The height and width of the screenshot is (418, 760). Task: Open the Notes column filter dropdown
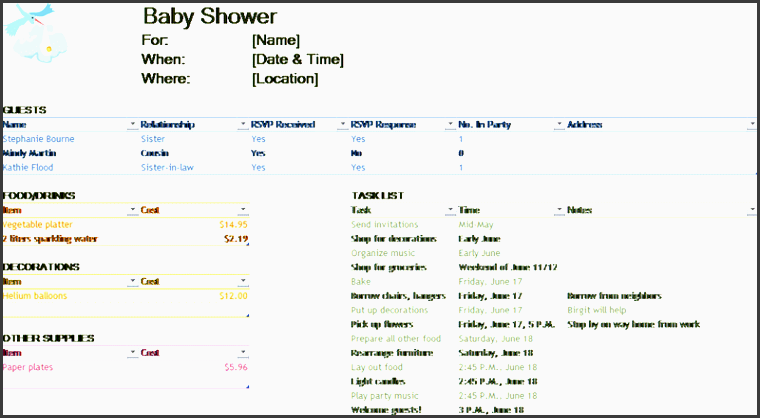point(752,211)
